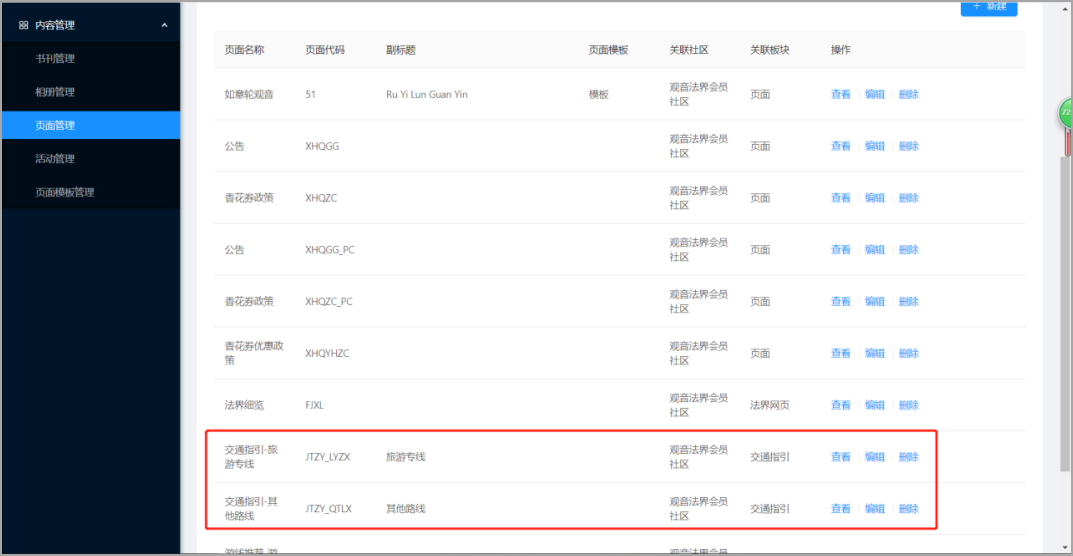Viewport: 1073px width, 556px height.
Task: Delete the XHQZC 香花券政策 row
Action: point(909,198)
